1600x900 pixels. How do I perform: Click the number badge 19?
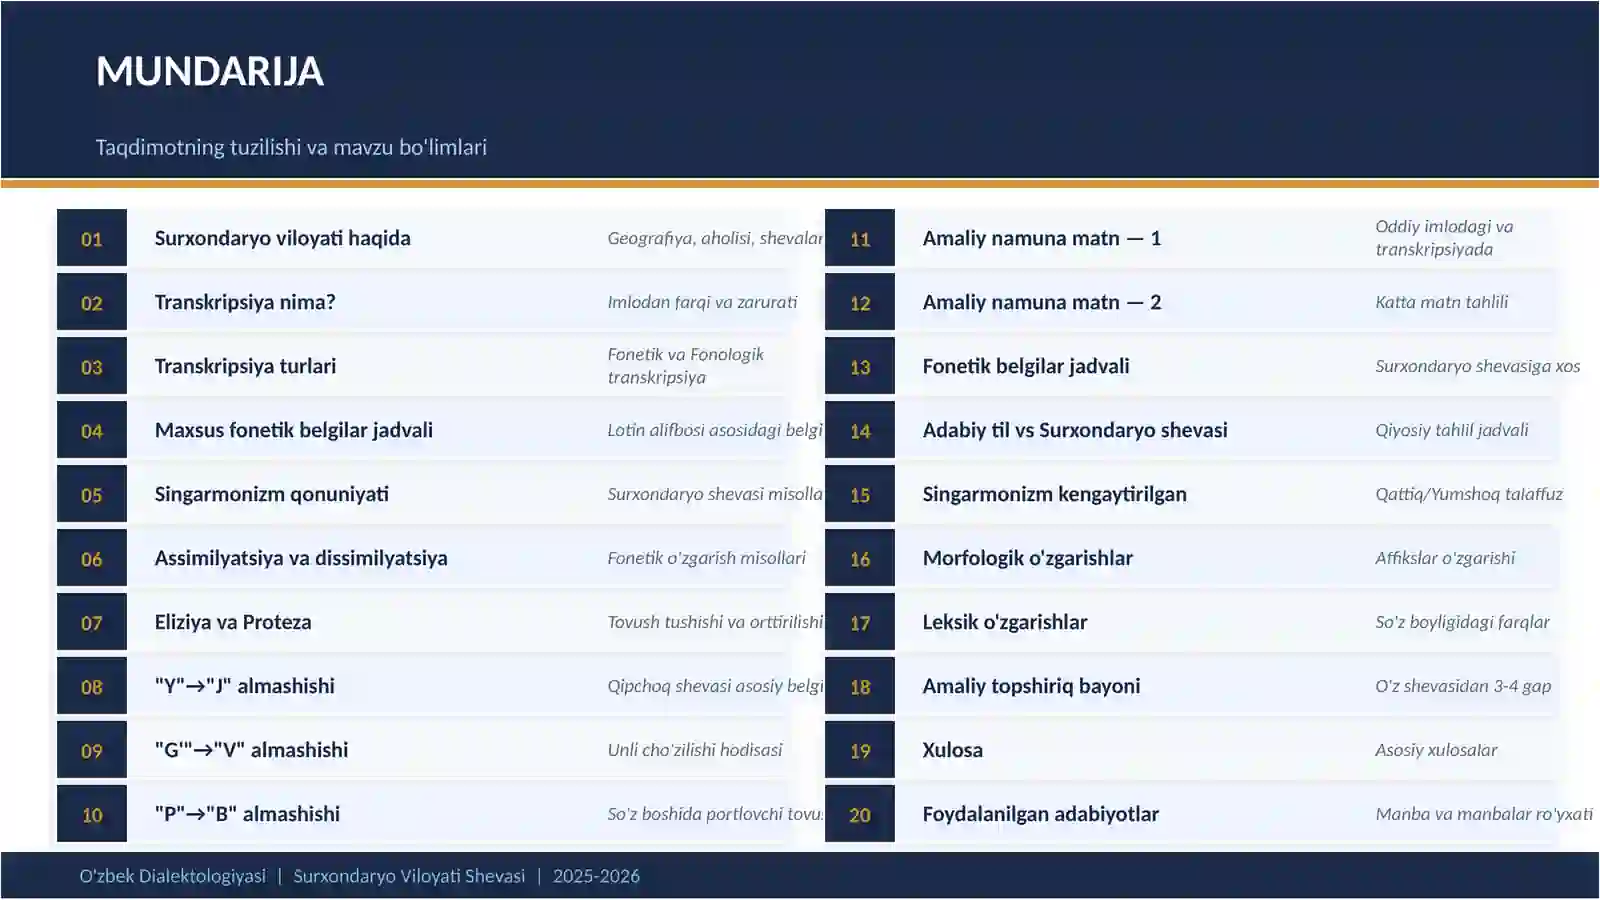coord(860,750)
